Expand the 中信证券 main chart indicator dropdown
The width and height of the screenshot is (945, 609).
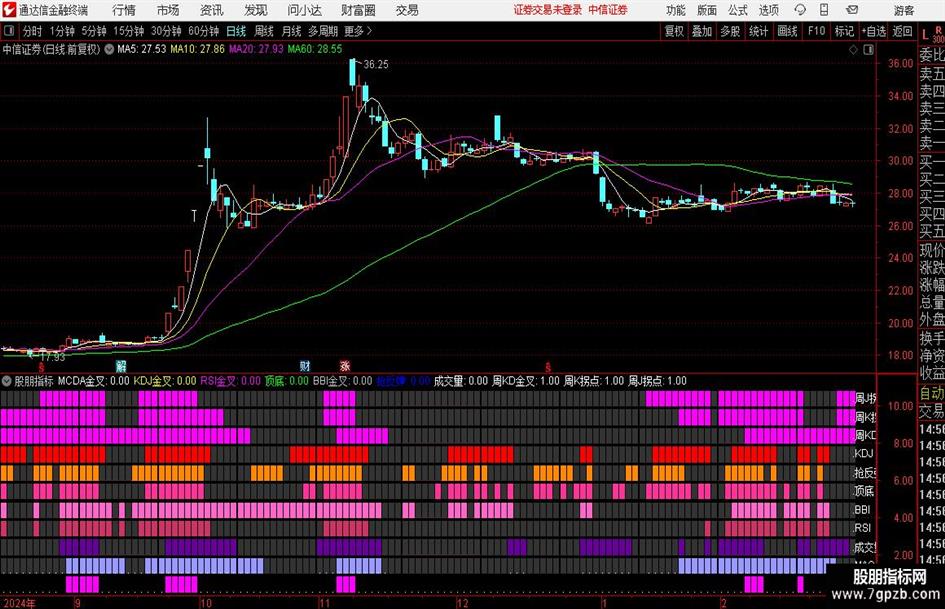coord(109,49)
